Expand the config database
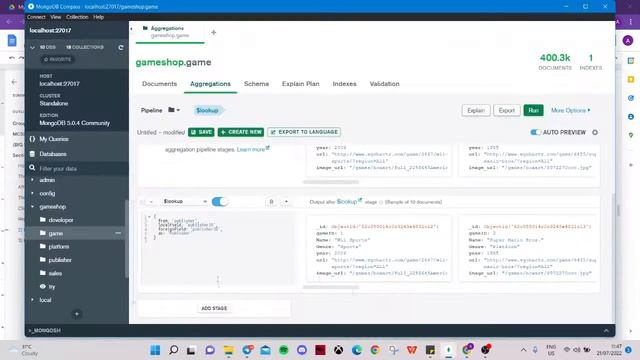 point(33,193)
